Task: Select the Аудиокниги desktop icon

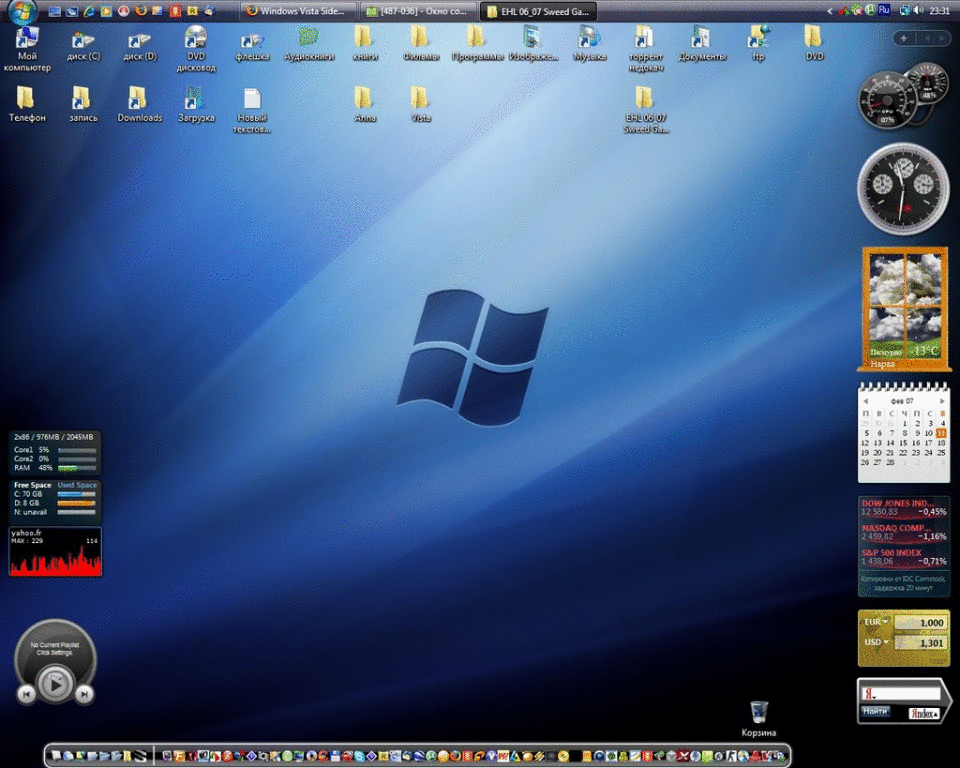Action: click(309, 44)
